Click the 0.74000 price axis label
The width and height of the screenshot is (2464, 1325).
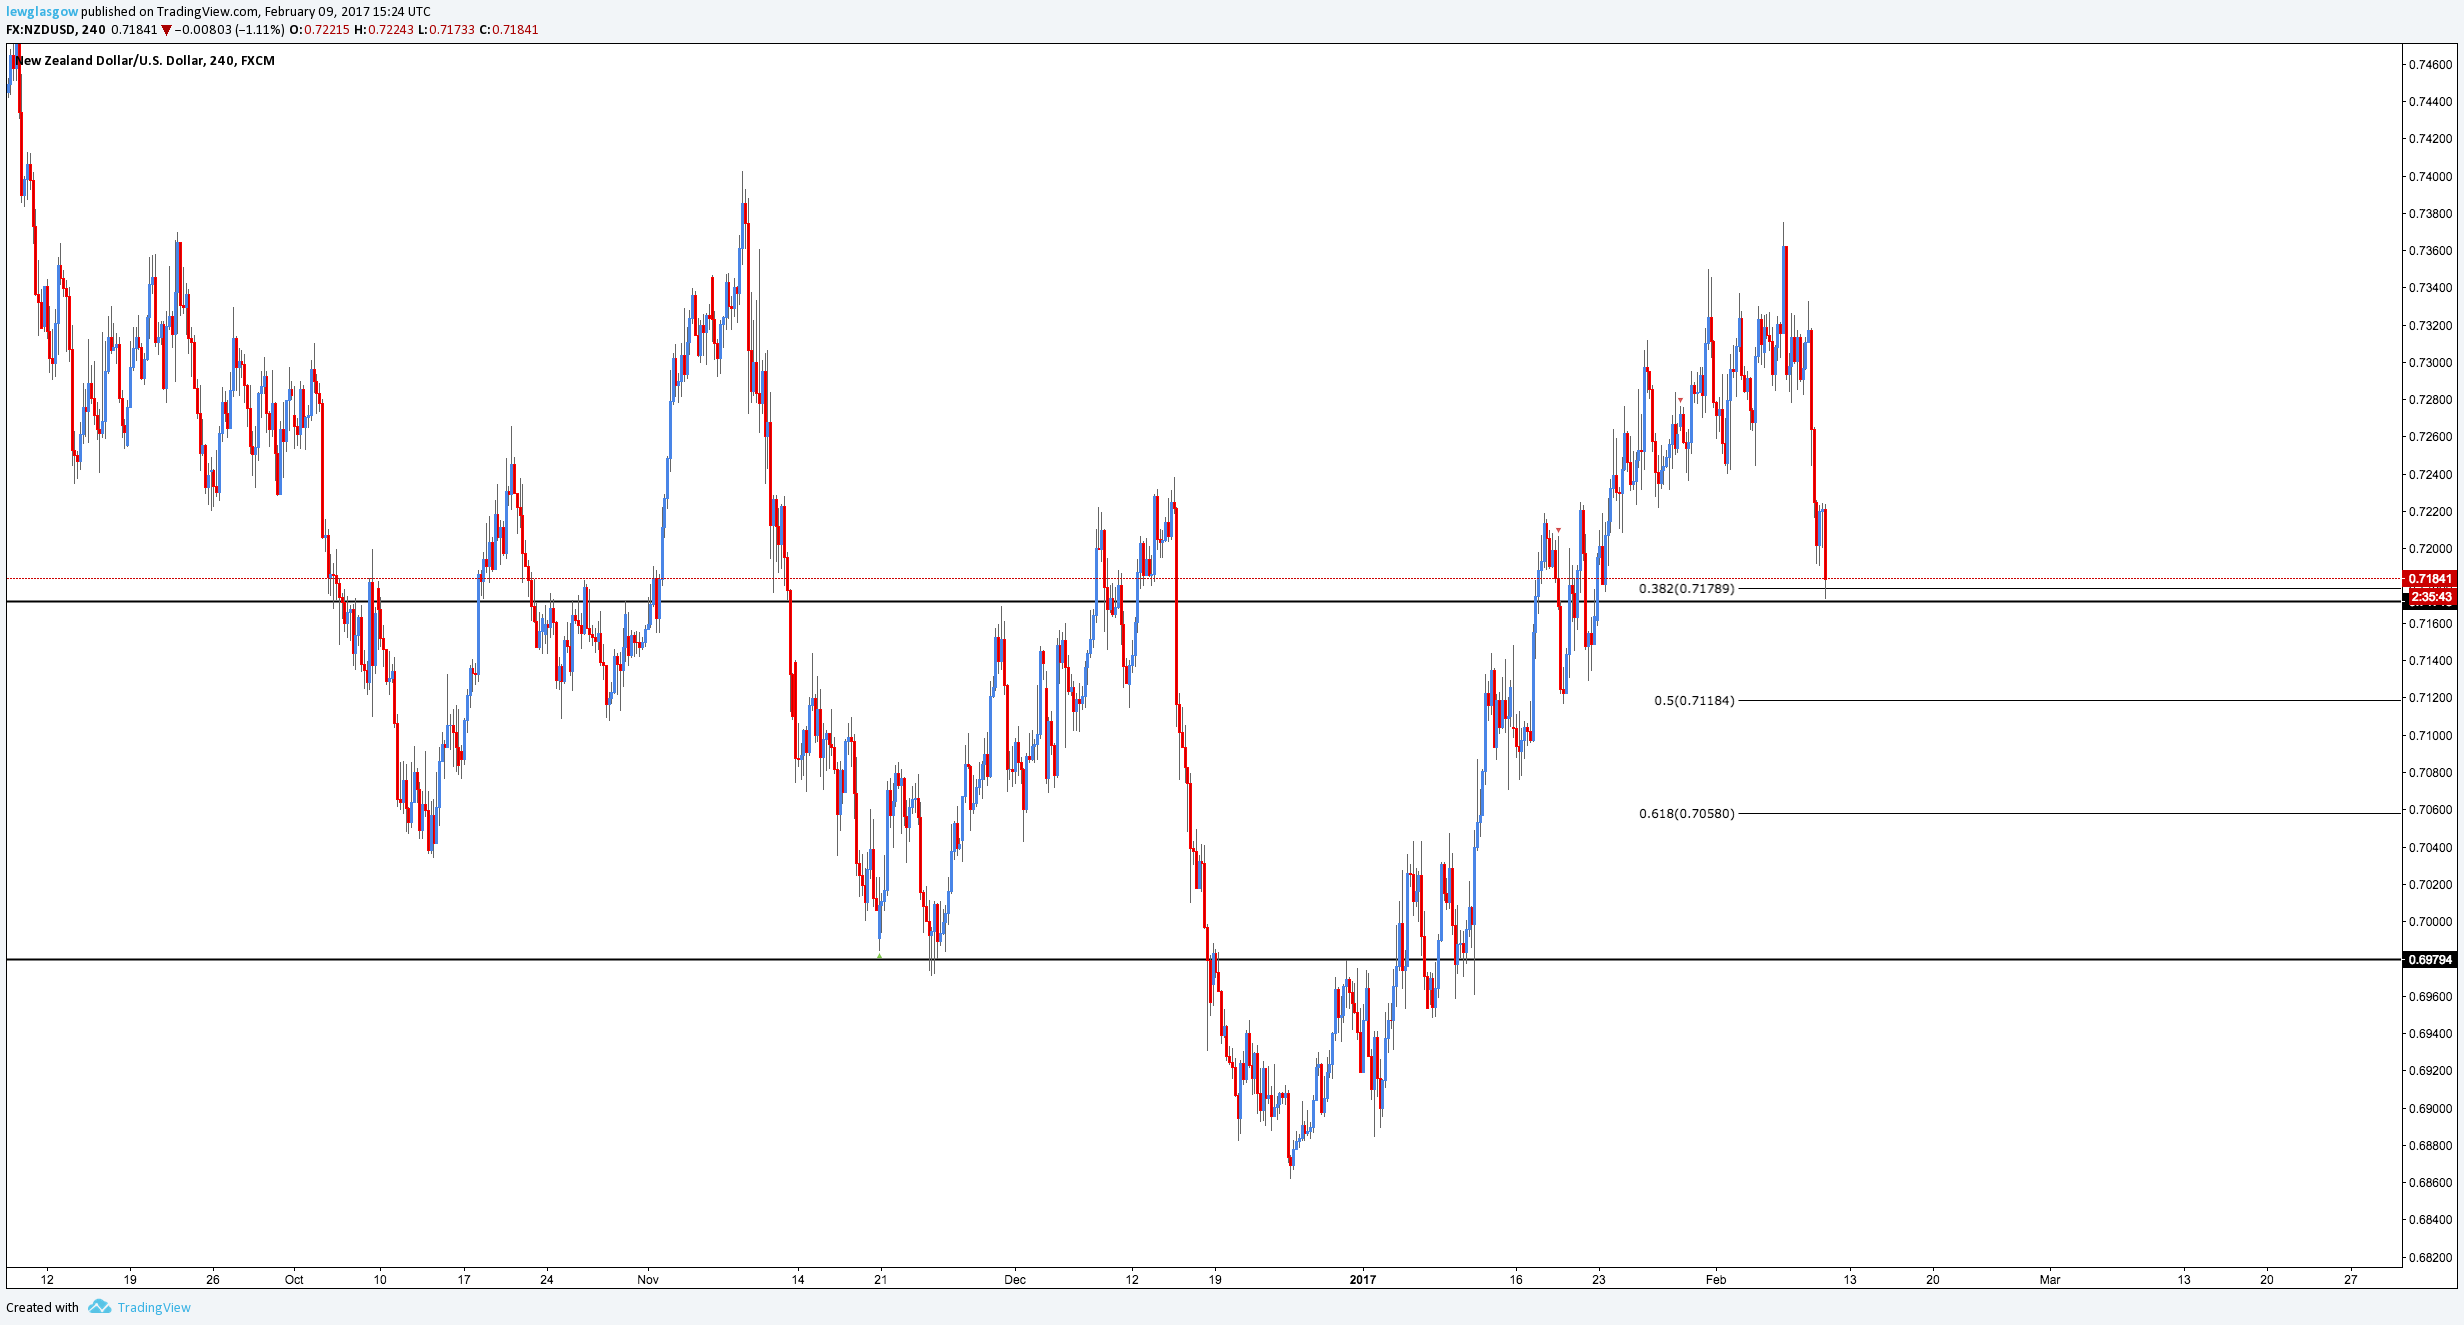2430,177
